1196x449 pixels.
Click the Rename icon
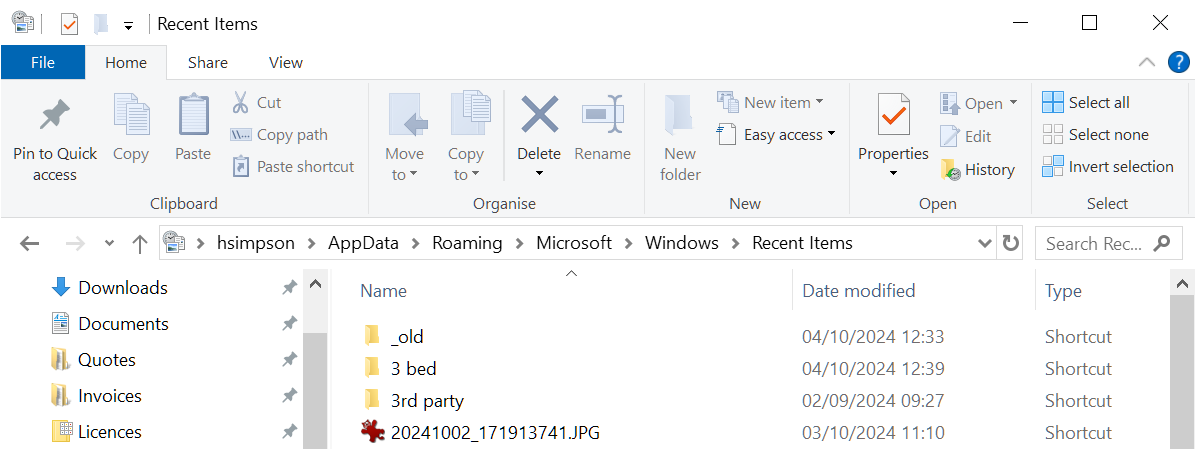click(603, 115)
